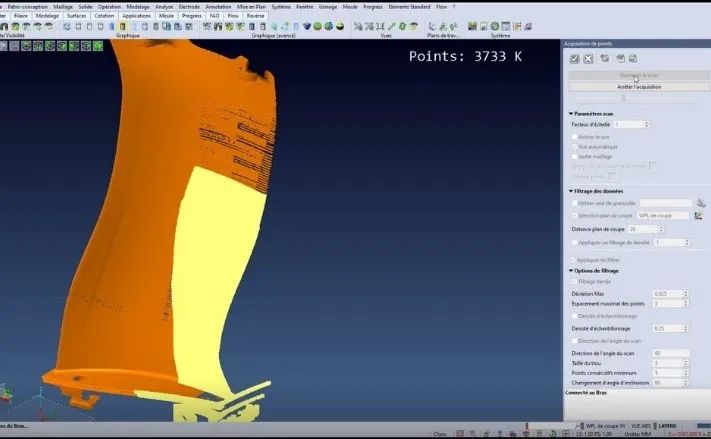This screenshot has width=711, height=439.
Task: Click the last bright green view cube icon
Action: click(98, 46)
